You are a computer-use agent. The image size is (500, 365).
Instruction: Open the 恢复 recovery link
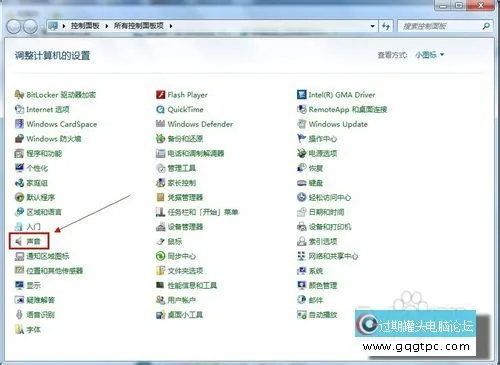click(x=316, y=168)
